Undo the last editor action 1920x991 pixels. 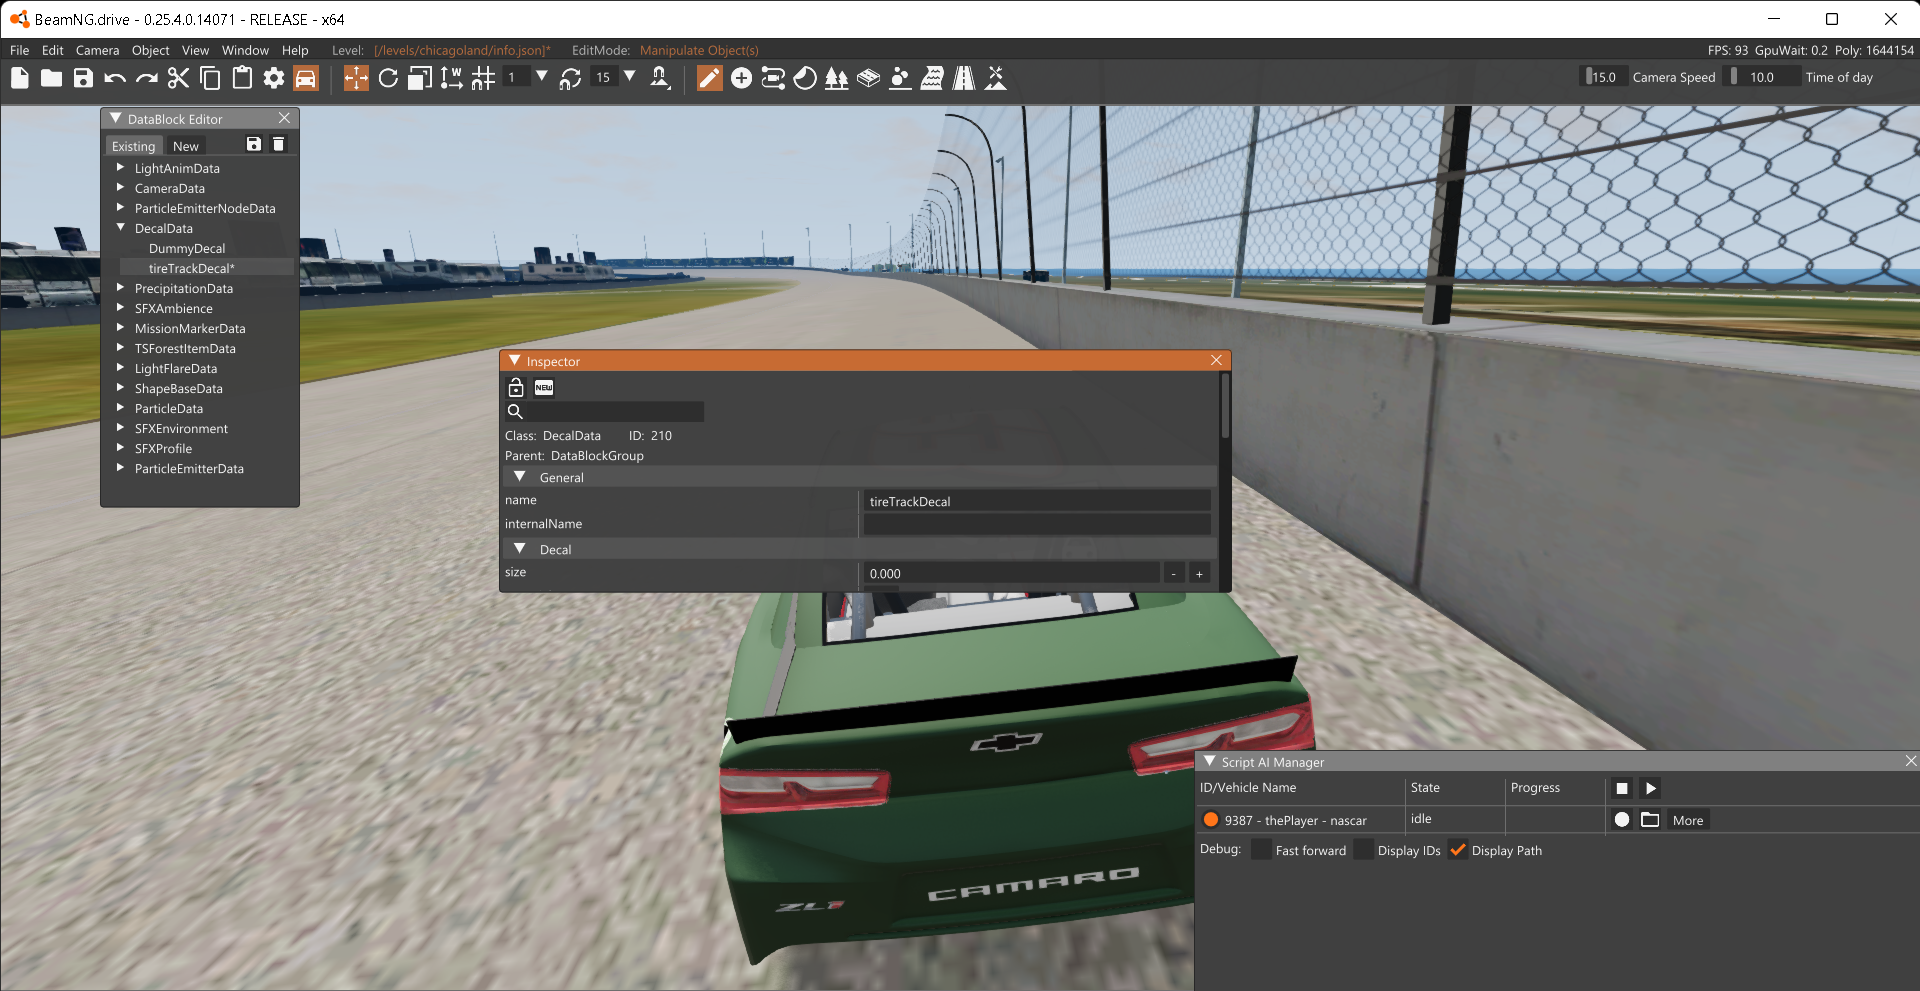(x=115, y=78)
